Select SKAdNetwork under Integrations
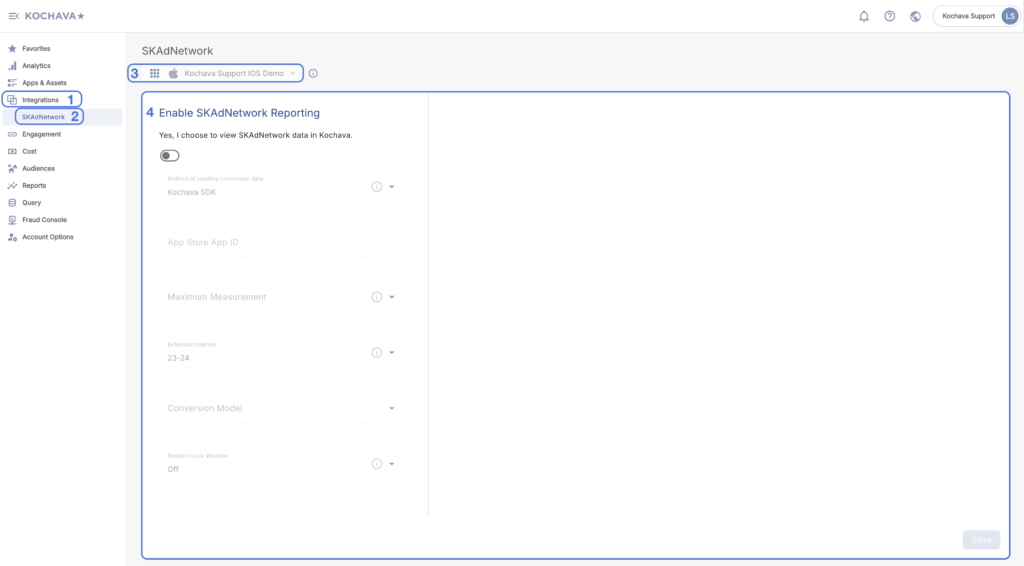Screen dimensions: 1024x566 [43, 117]
